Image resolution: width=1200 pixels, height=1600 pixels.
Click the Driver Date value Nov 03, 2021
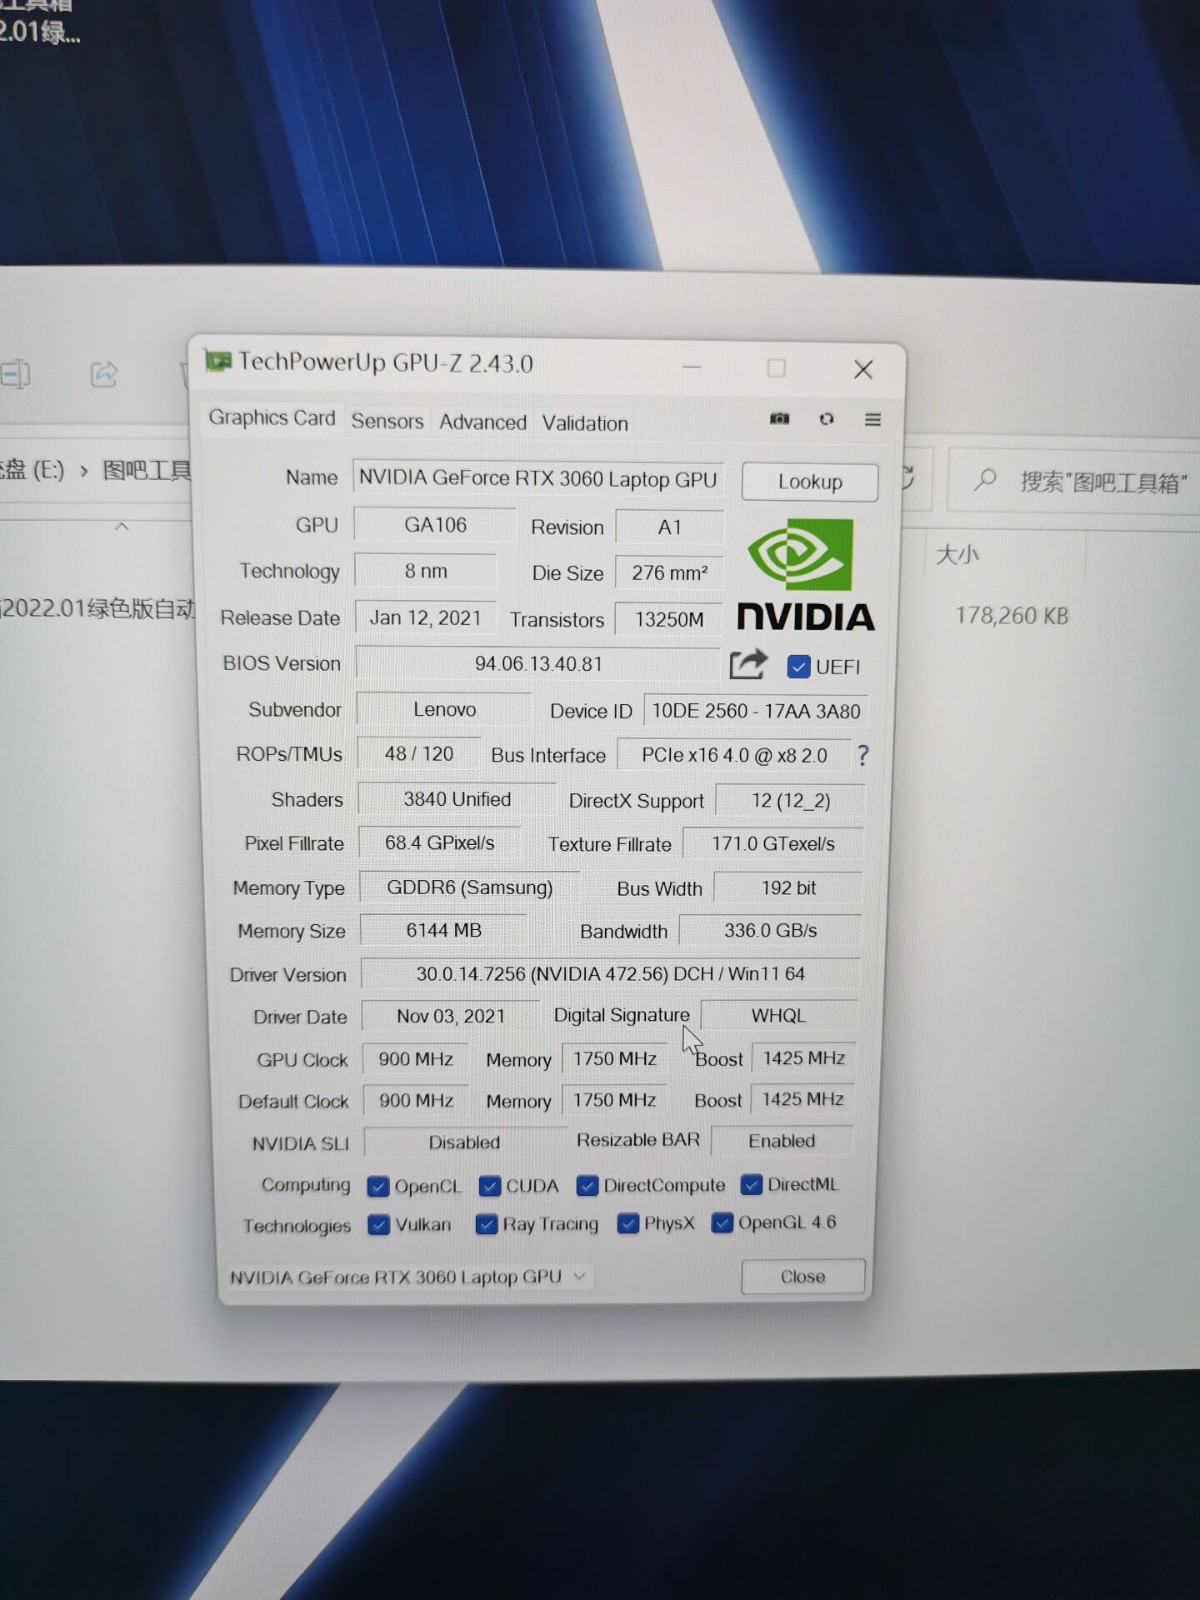point(451,1016)
